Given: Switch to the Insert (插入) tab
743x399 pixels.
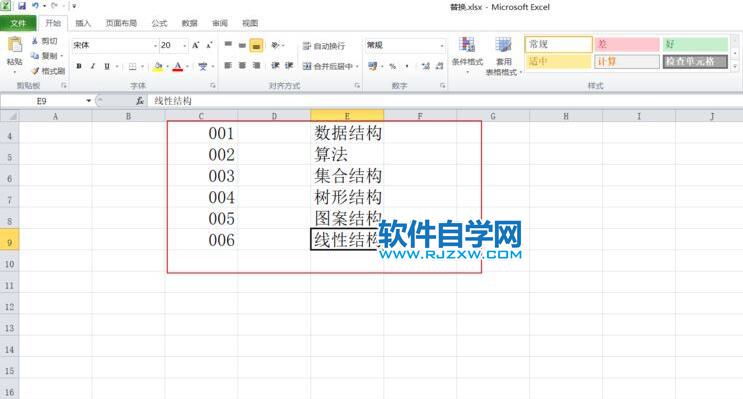Looking at the screenshot, I should [x=83, y=23].
